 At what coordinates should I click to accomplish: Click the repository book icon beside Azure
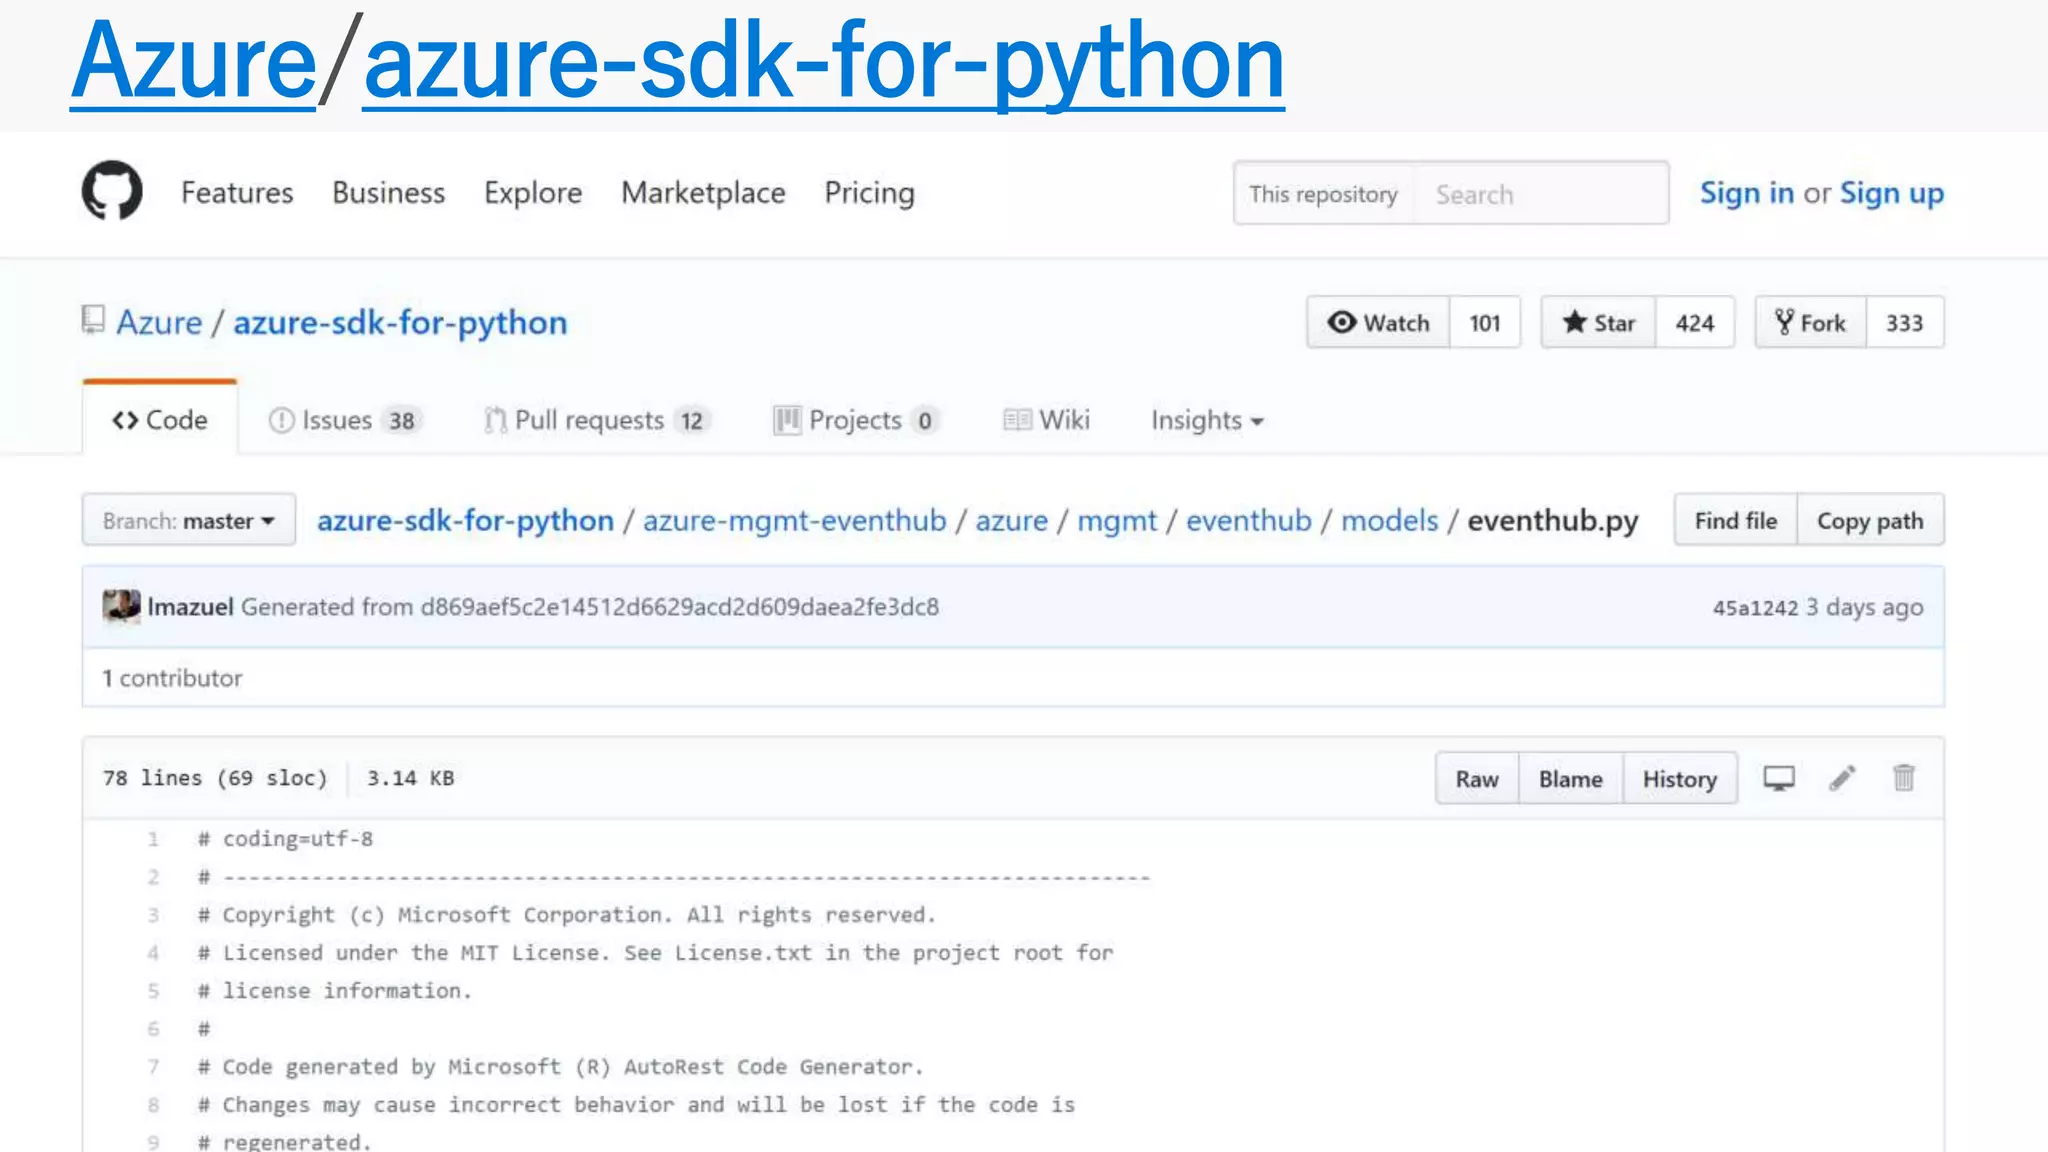[93, 320]
